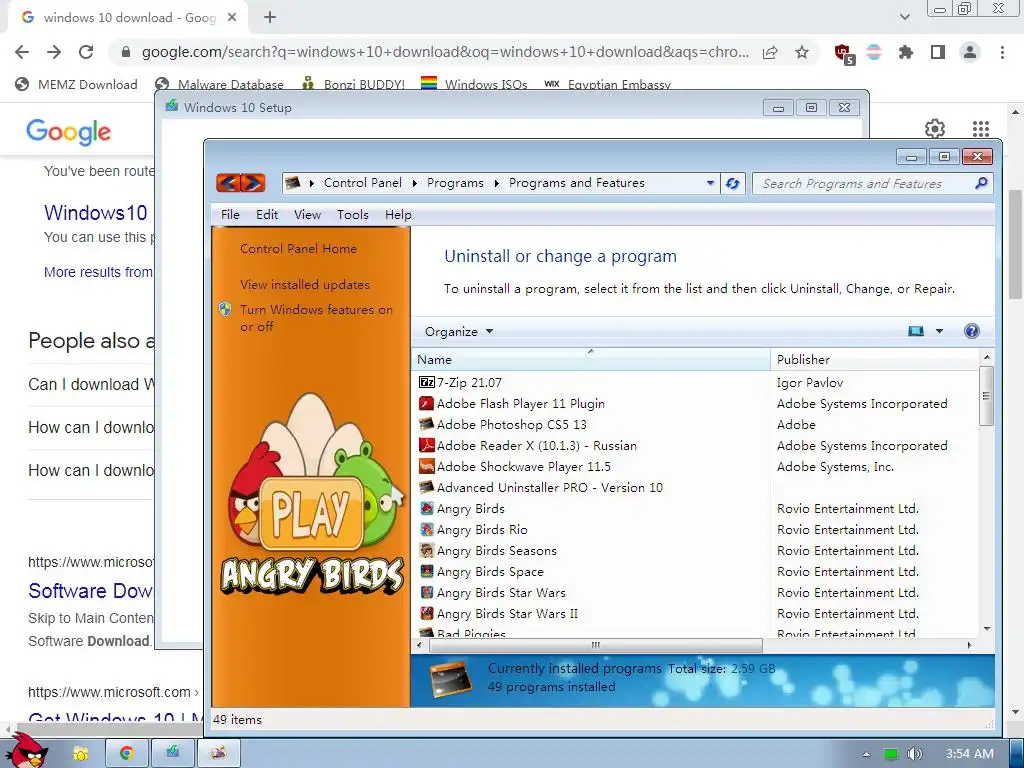The width and height of the screenshot is (1024, 768).
Task: Open Chrome tab search chevron
Action: (x=904, y=17)
